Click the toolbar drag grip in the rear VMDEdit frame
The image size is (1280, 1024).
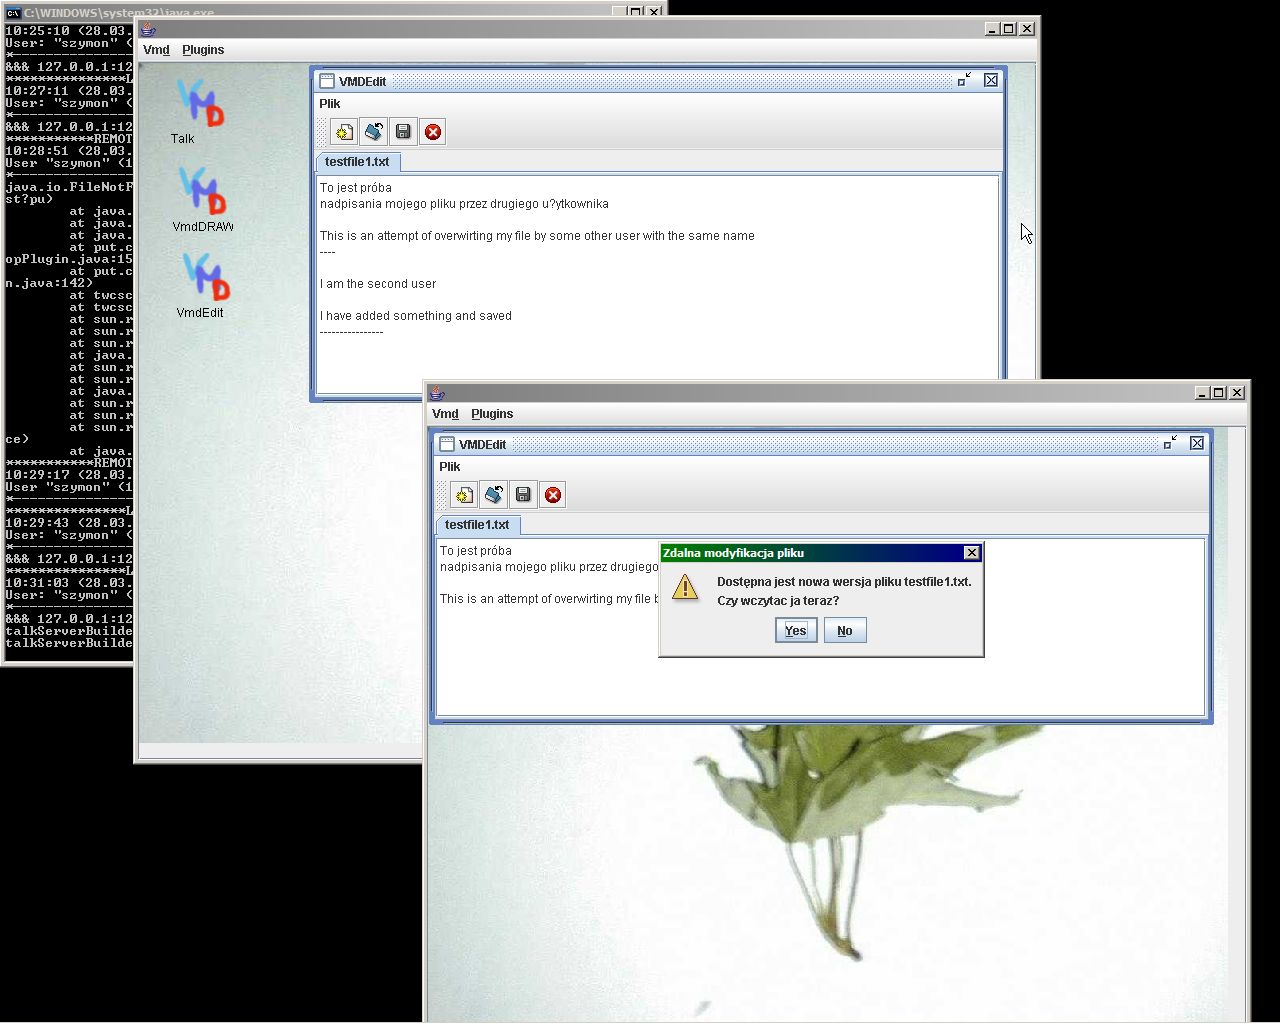tap(322, 131)
